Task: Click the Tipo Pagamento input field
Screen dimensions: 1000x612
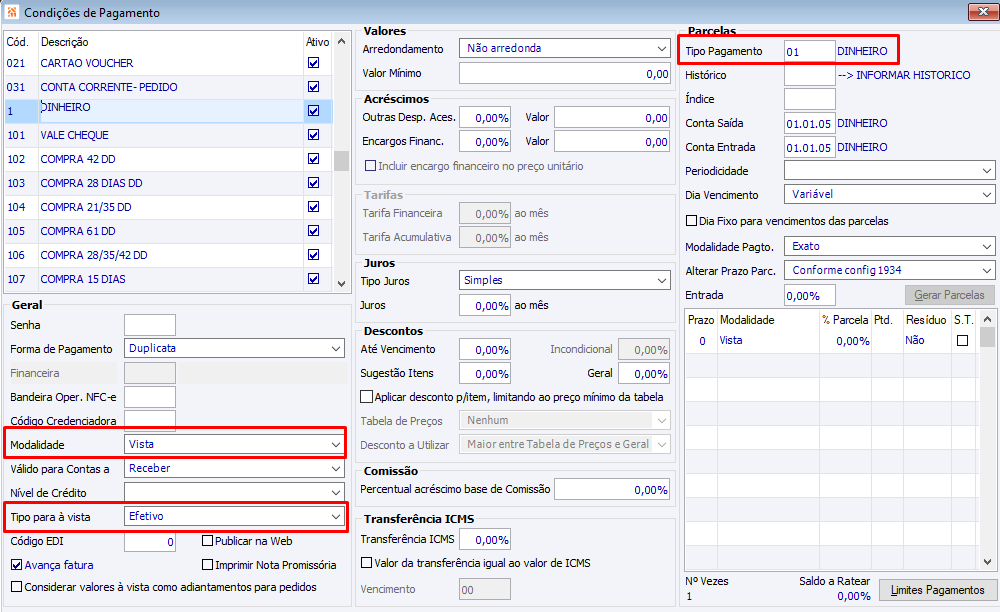Action: pyautogui.click(x=809, y=51)
